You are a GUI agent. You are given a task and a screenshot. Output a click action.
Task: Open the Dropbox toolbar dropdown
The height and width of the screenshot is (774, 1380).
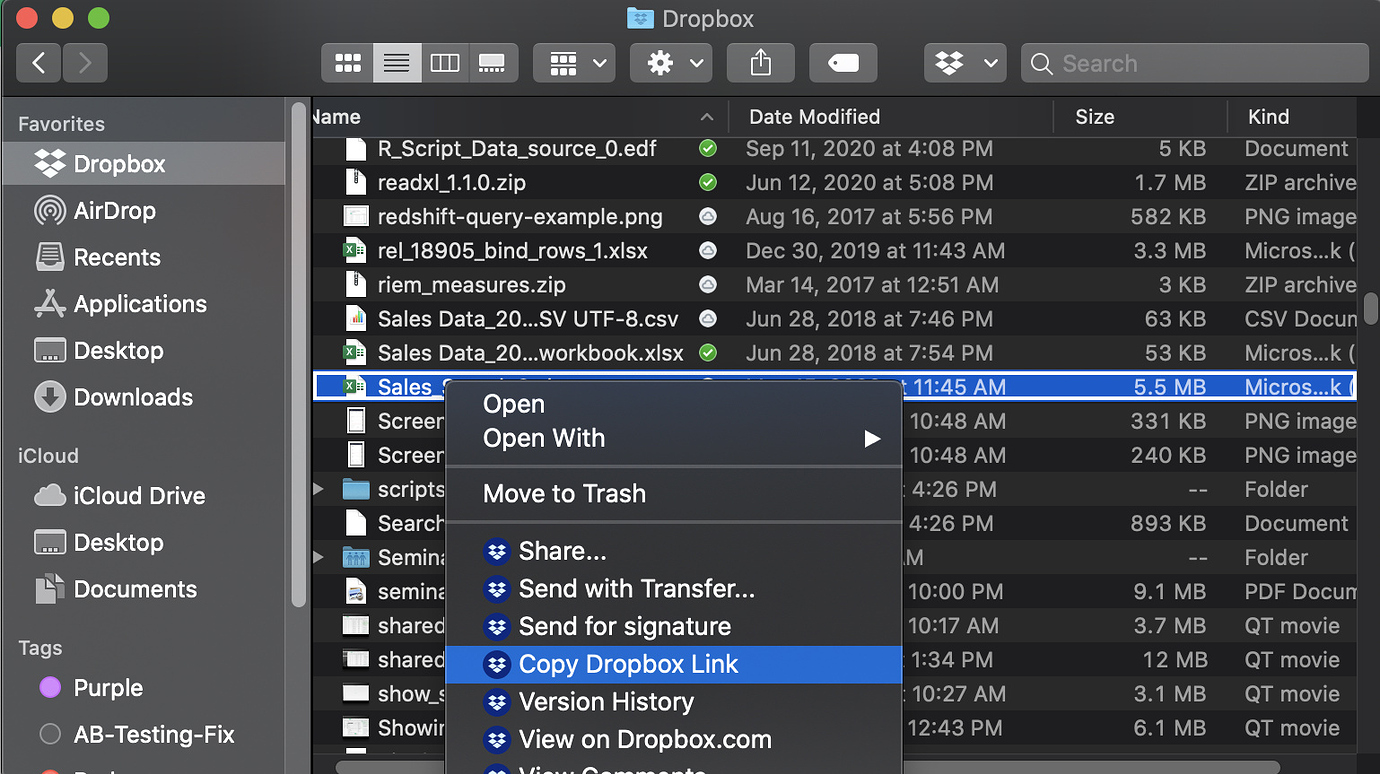coord(965,63)
